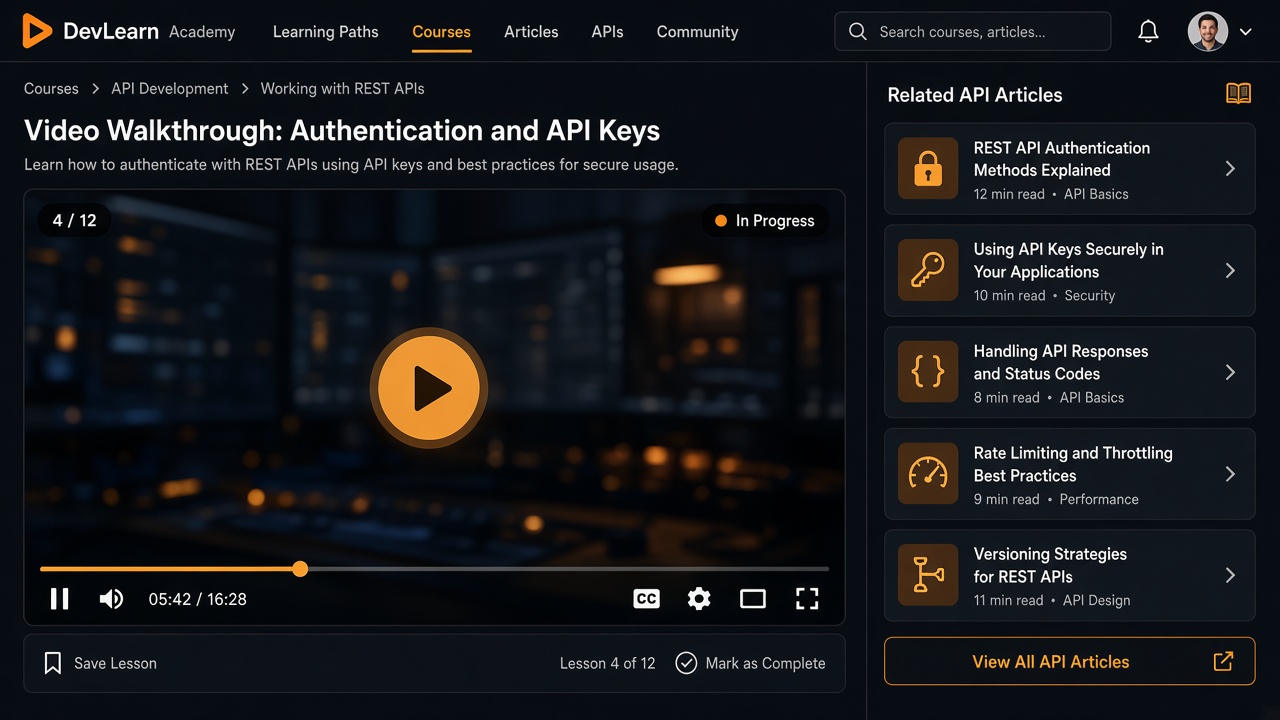Screen dimensions: 1280x720
Task: Click the Save Lesson bookmark icon
Action: [x=53, y=663]
